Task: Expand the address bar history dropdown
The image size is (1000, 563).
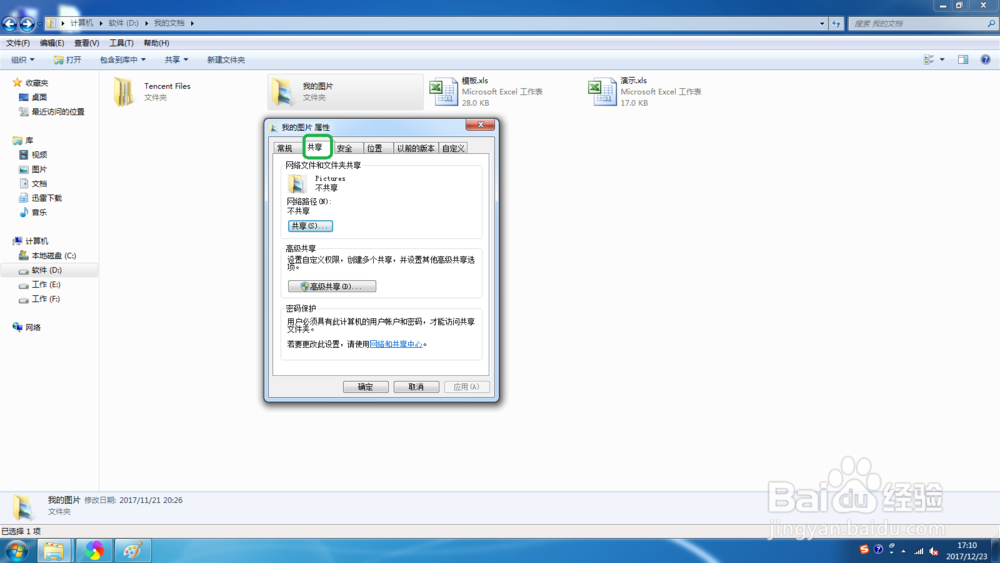Action: tap(822, 24)
